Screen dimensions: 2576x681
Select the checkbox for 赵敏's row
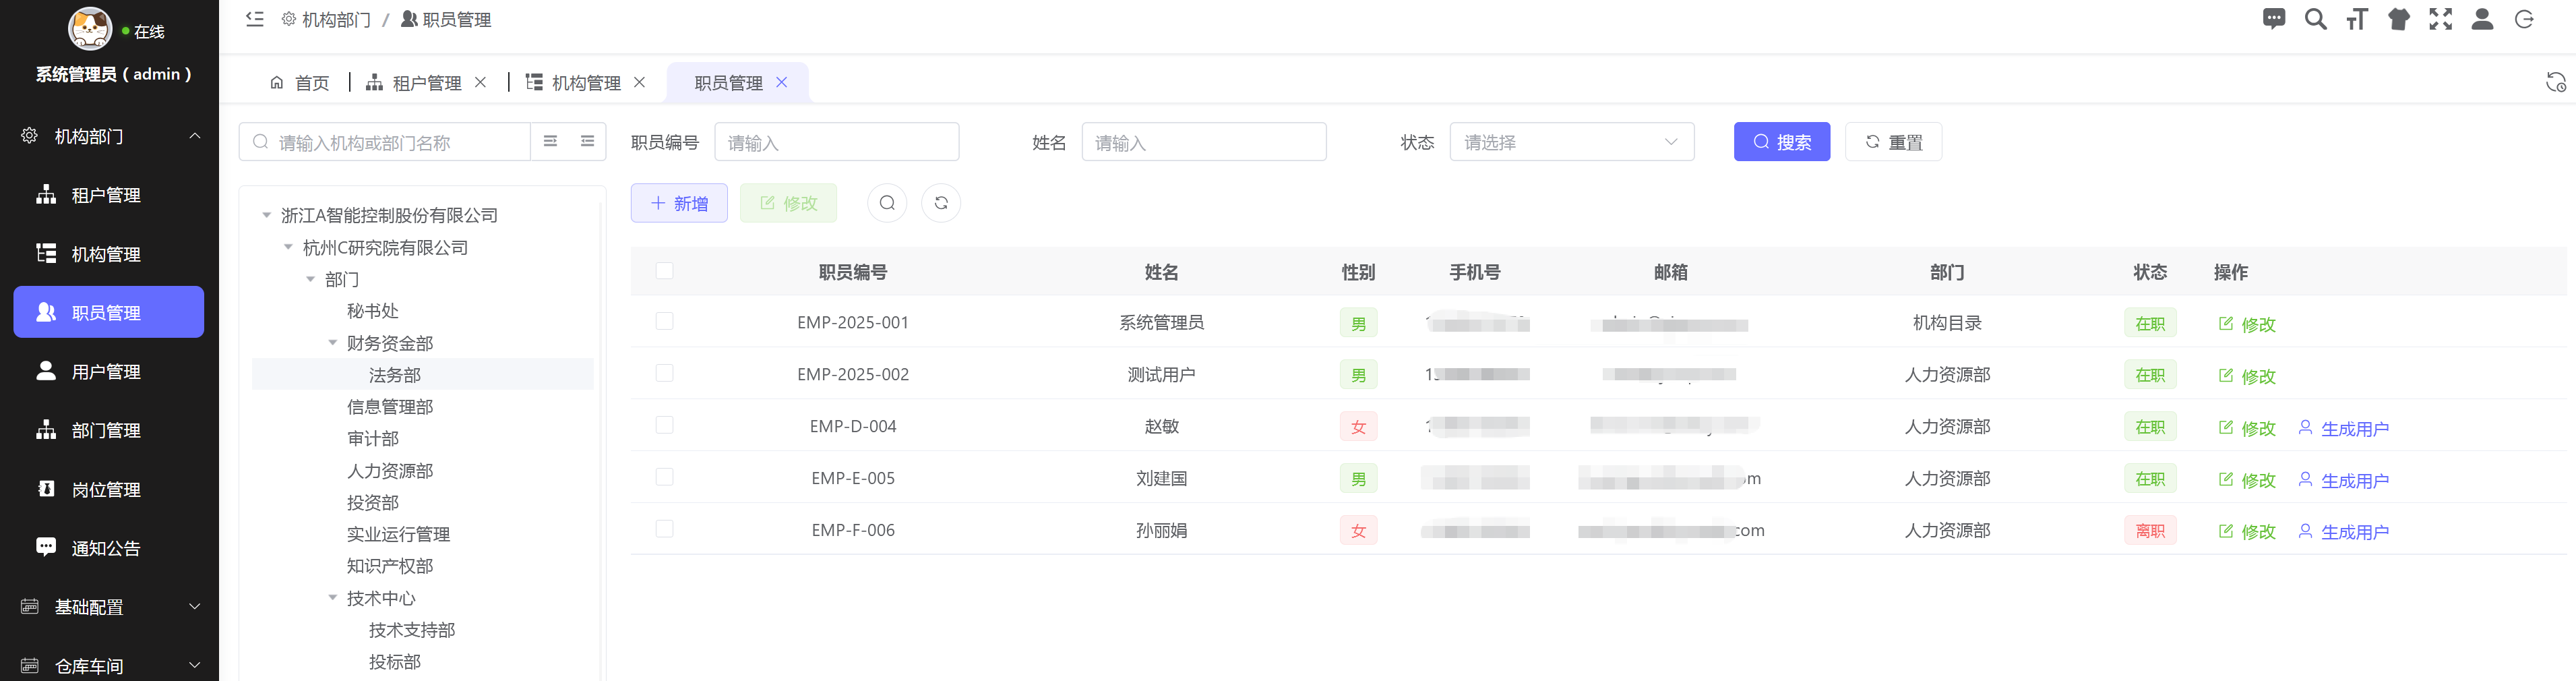[665, 426]
